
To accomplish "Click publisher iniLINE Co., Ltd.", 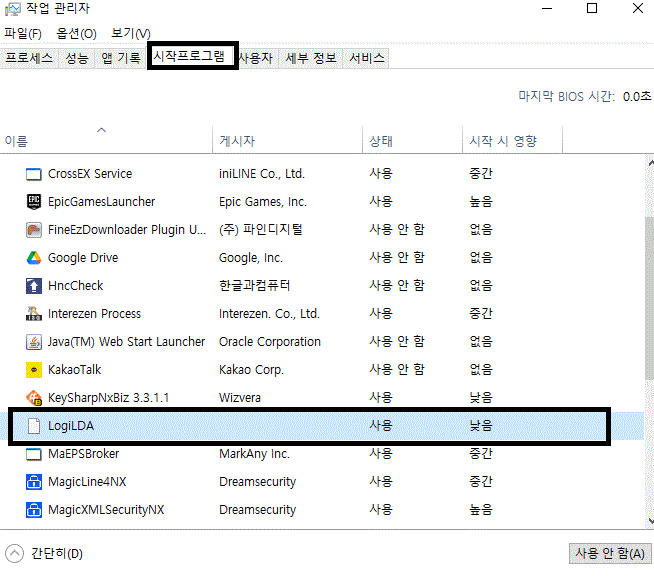I will (262, 174).
